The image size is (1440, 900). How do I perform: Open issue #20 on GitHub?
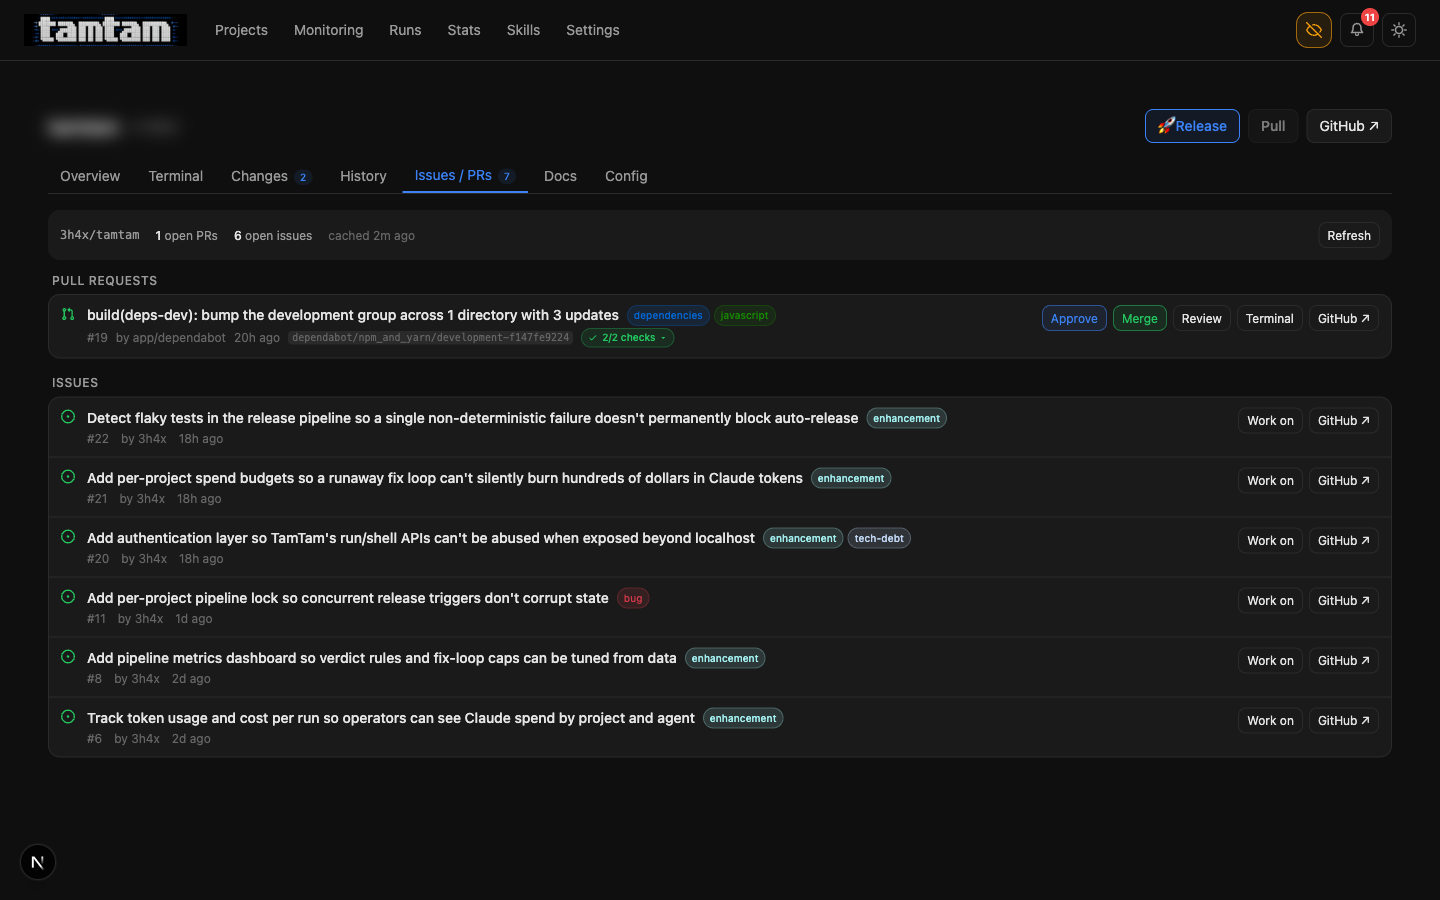click(x=1344, y=540)
